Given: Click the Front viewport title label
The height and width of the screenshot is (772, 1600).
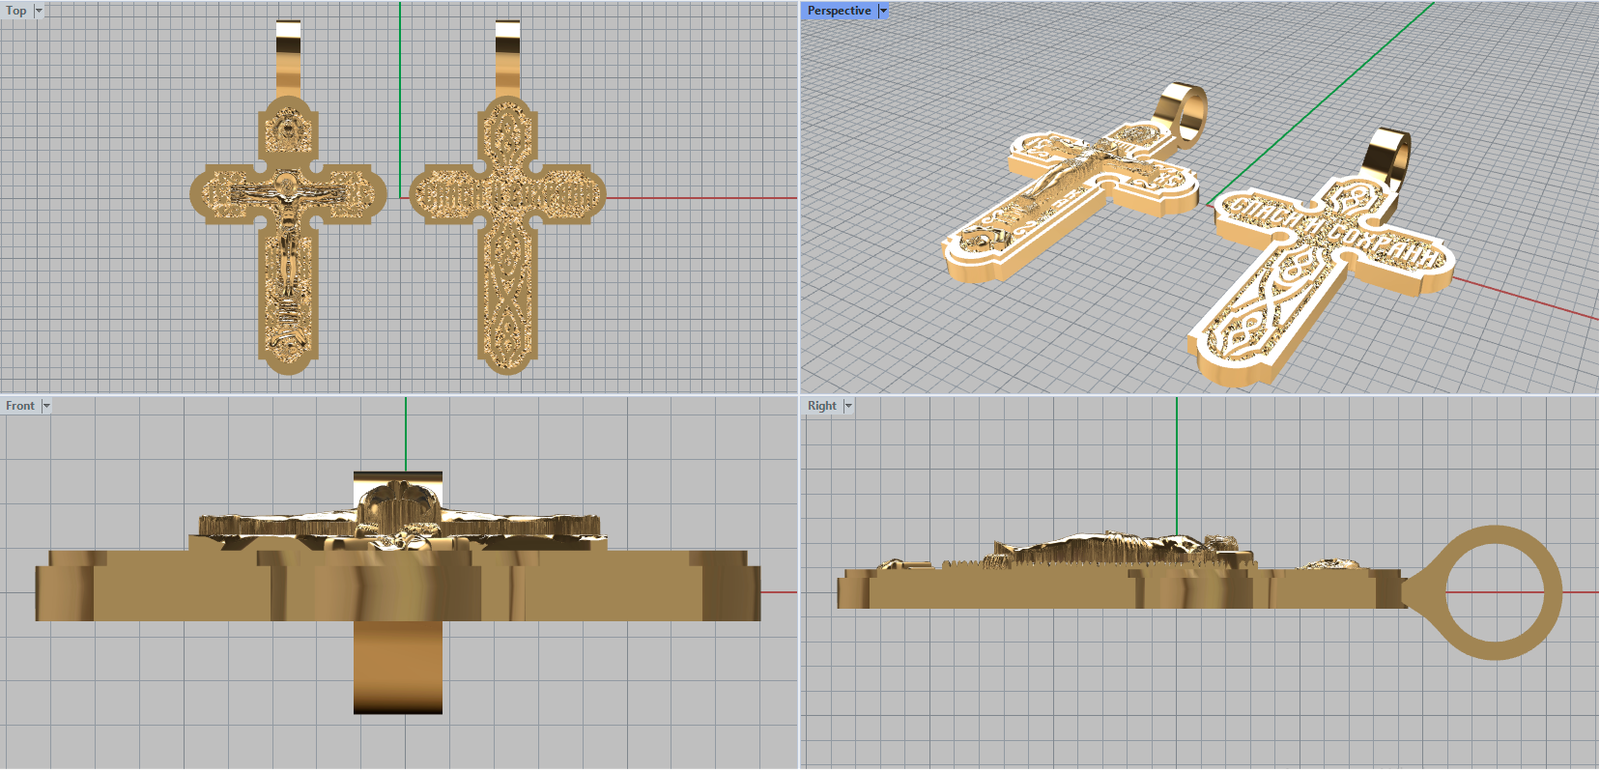Looking at the screenshot, I should [20, 406].
